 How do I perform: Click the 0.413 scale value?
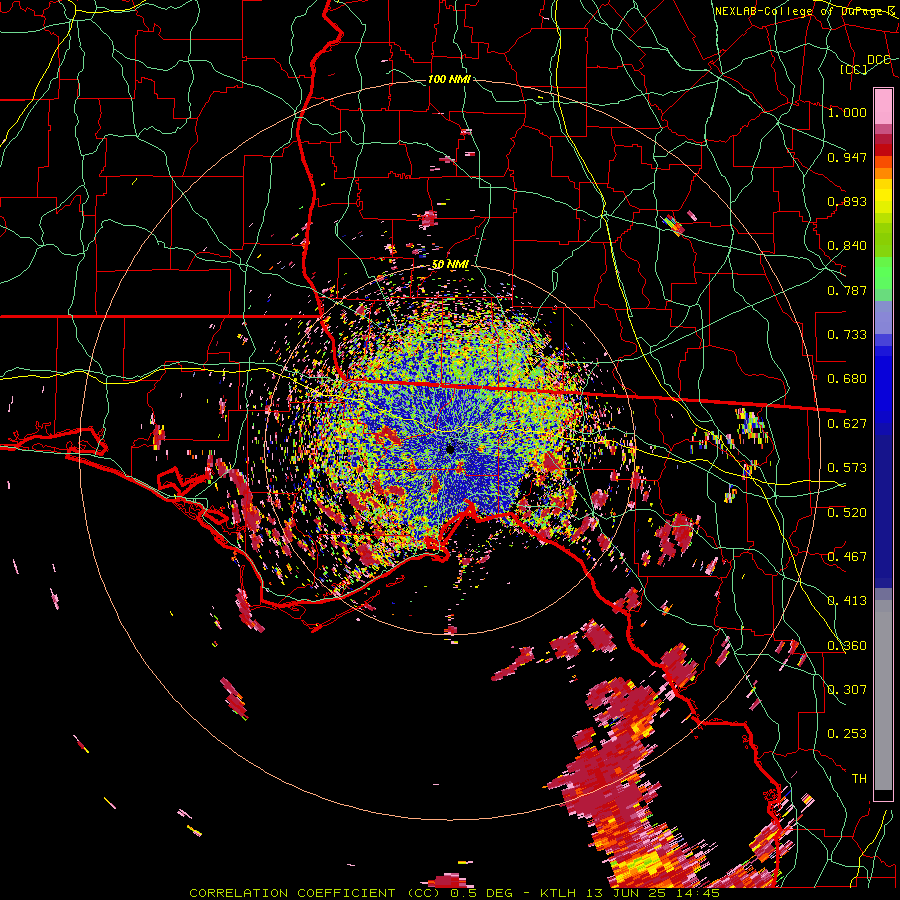847,601
